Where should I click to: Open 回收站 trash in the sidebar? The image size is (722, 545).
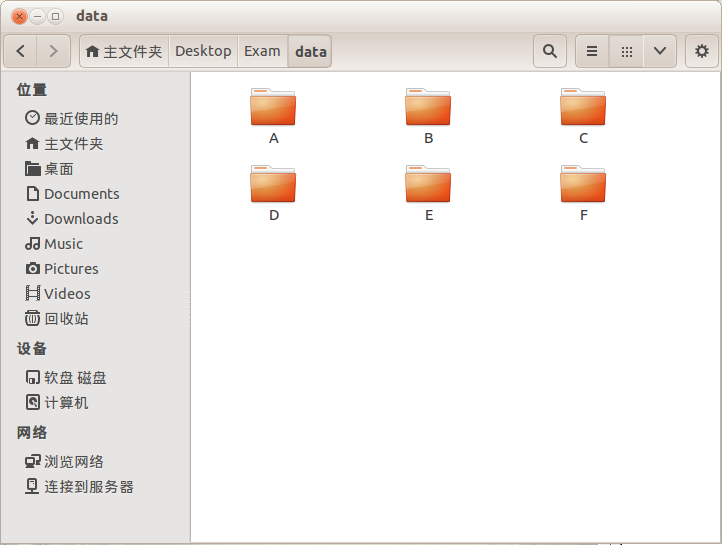[66, 319]
